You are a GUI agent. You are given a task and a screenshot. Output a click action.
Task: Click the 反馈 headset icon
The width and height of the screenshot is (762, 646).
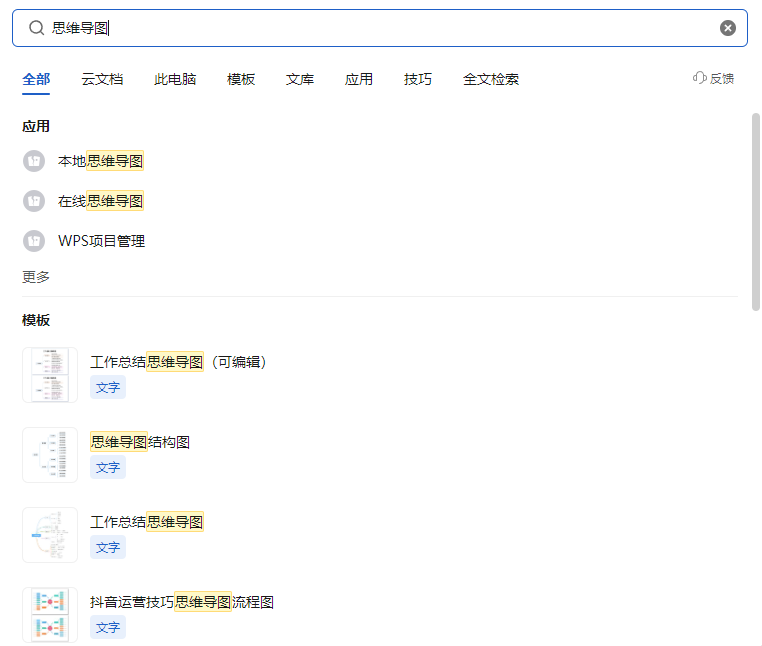699,78
